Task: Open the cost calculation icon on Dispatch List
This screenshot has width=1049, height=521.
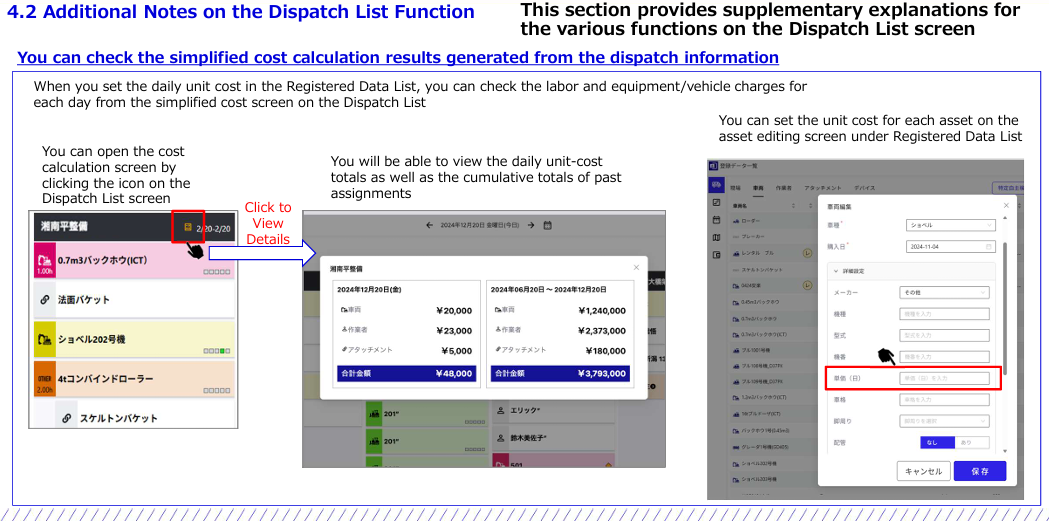Action: [x=187, y=227]
